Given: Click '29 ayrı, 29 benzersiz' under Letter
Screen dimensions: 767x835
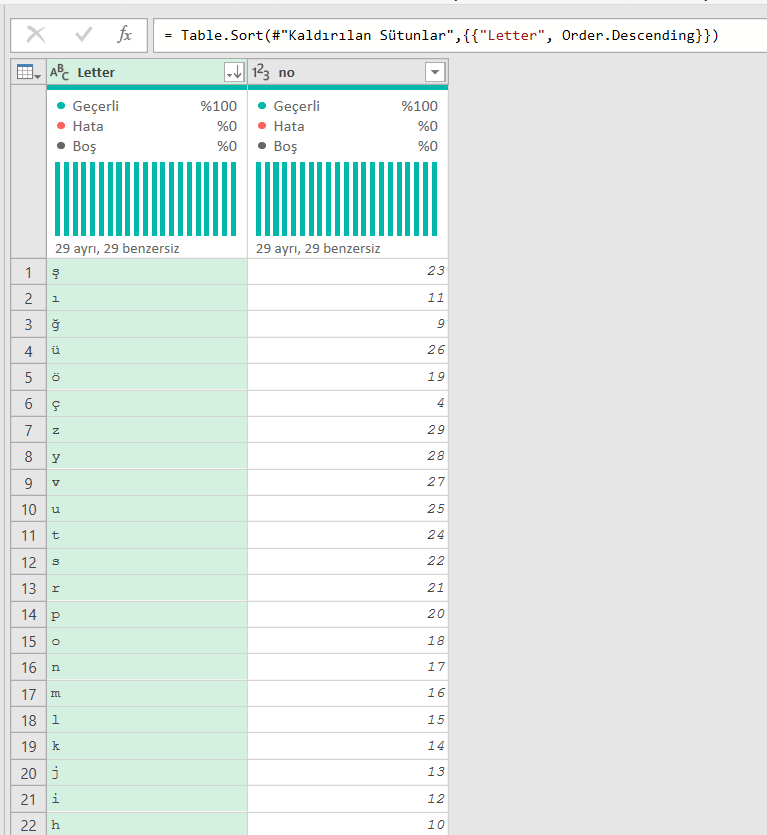Looking at the screenshot, I should 117,249.
